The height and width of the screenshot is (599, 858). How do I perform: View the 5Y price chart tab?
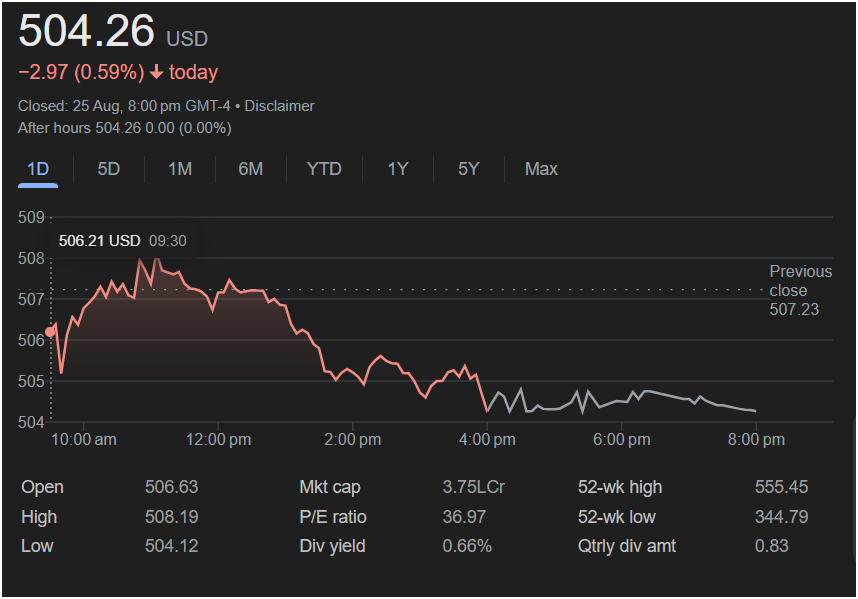pos(469,169)
